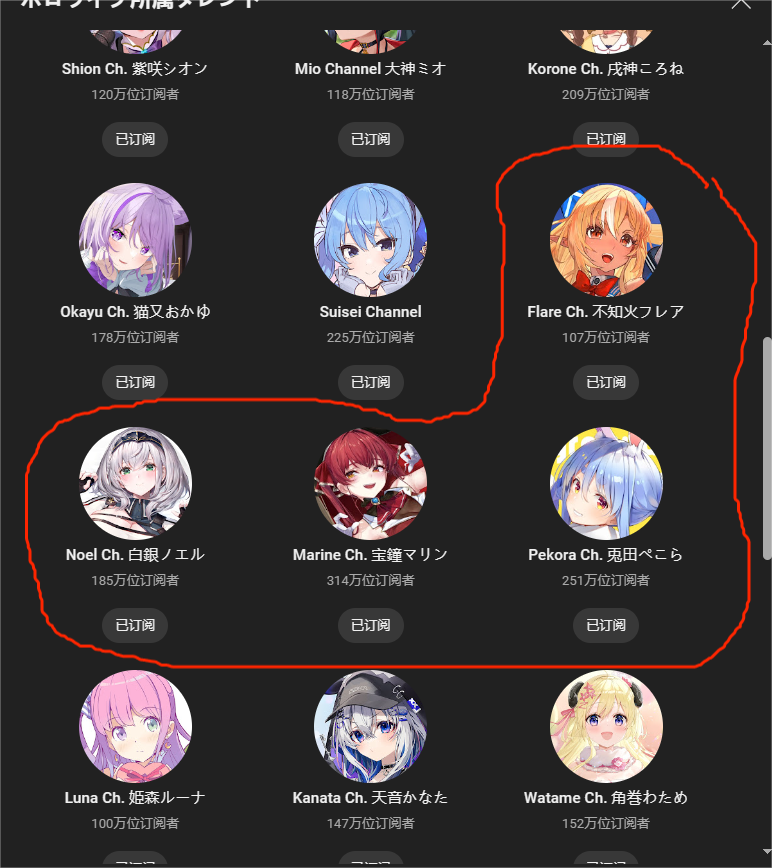
Task: Select Watame Ch. avatar image
Action: coord(606,726)
